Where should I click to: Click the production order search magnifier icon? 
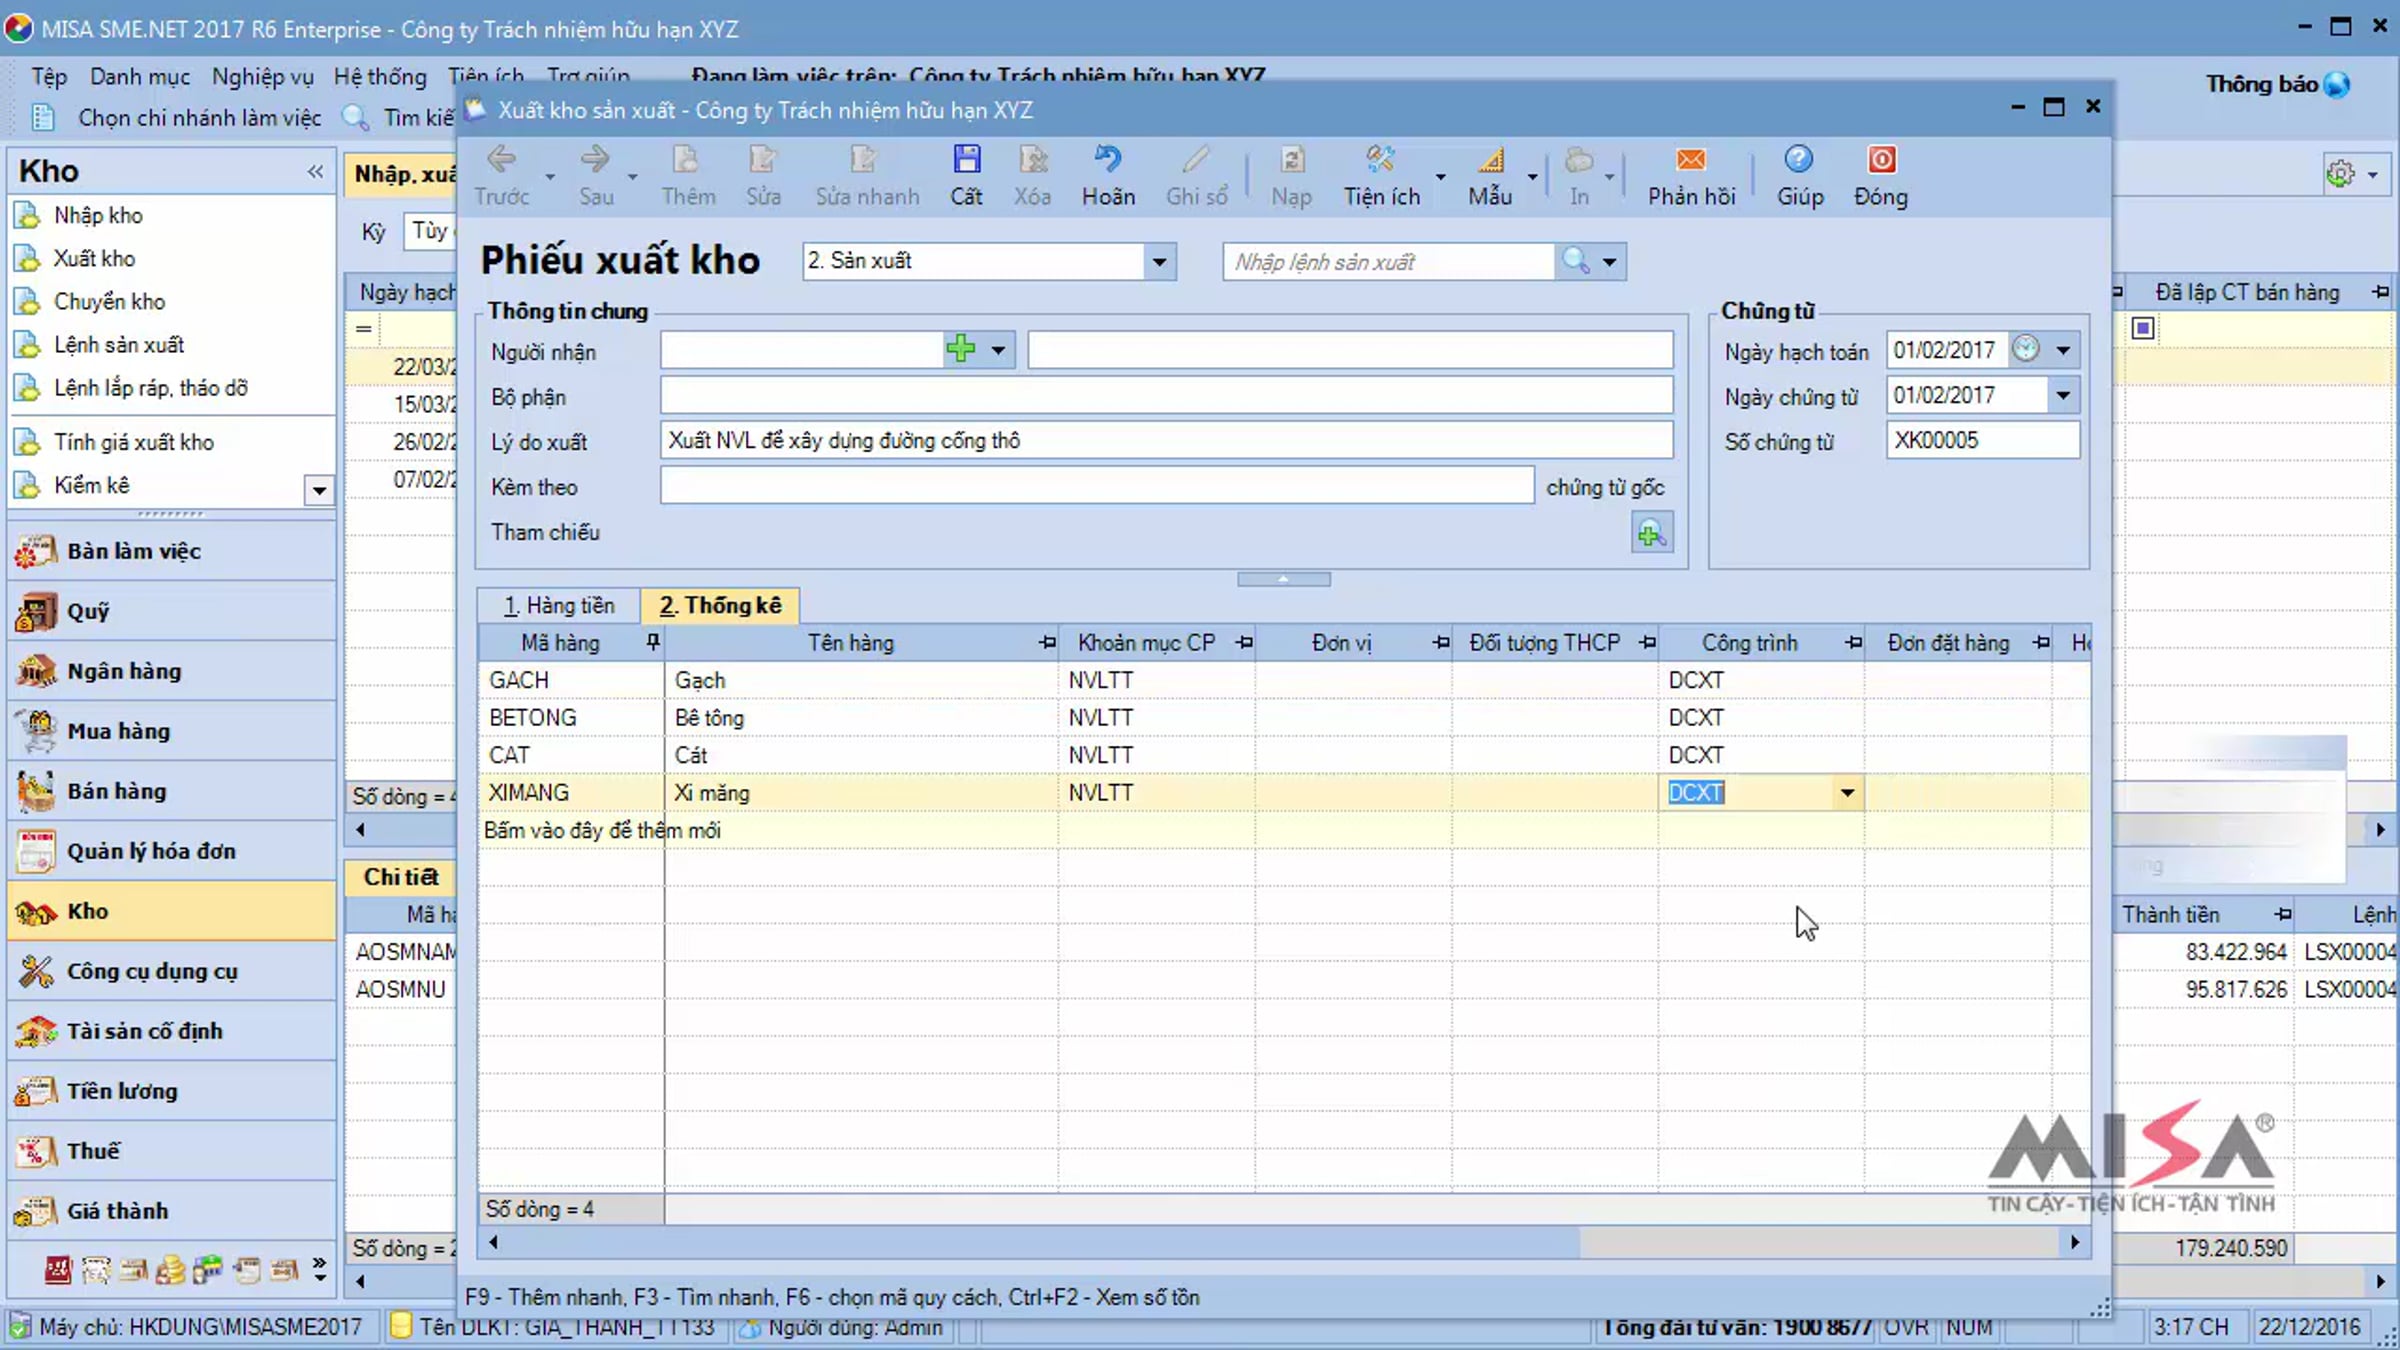coord(1576,261)
